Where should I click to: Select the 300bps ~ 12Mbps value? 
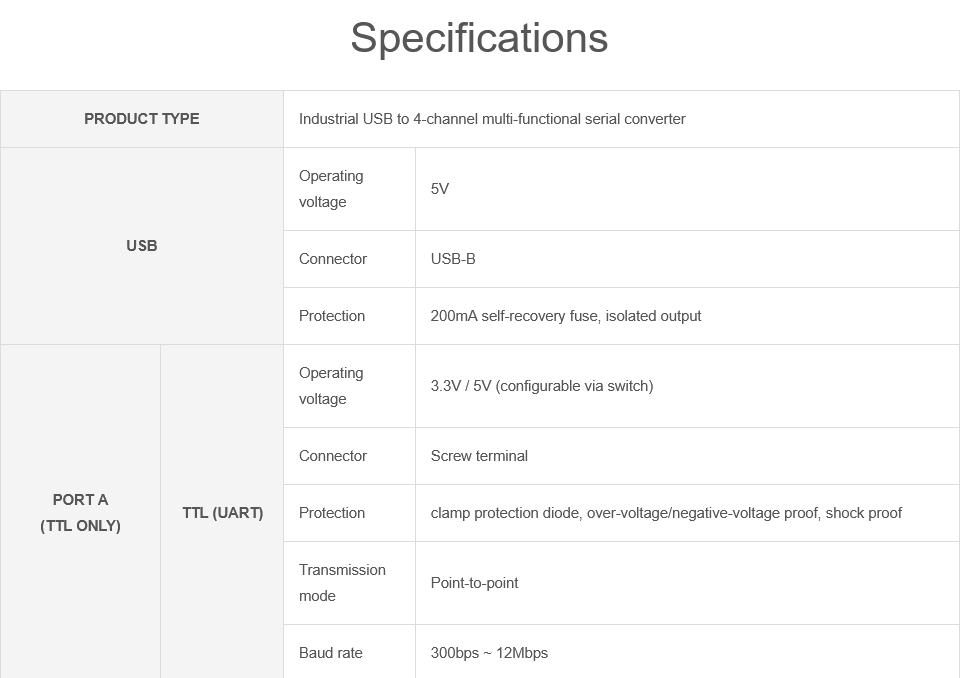coord(489,653)
